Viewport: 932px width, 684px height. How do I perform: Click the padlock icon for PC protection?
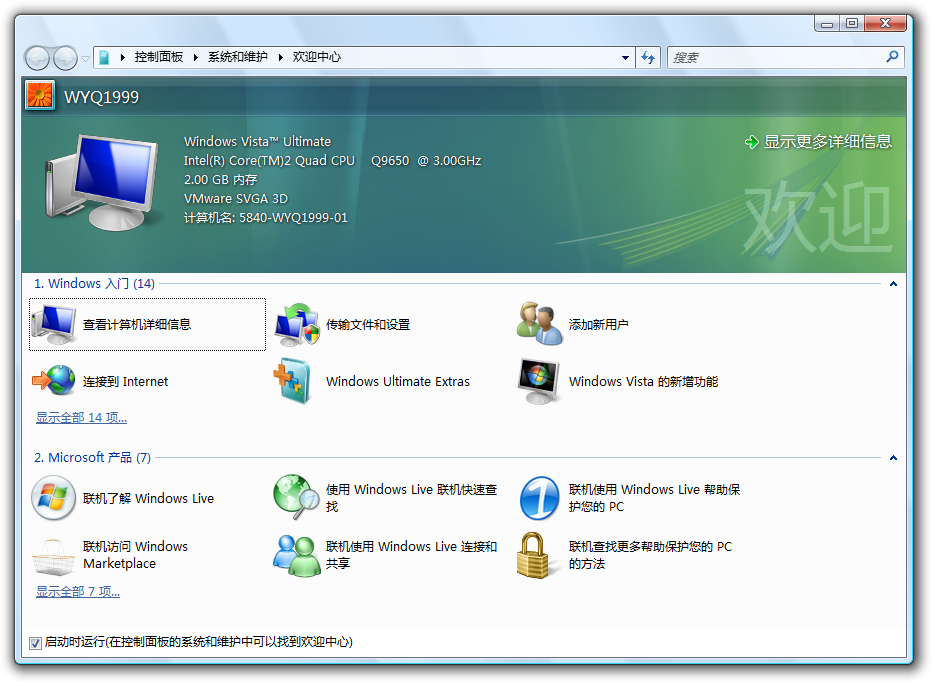pyautogui.click(x=540, y=555)
